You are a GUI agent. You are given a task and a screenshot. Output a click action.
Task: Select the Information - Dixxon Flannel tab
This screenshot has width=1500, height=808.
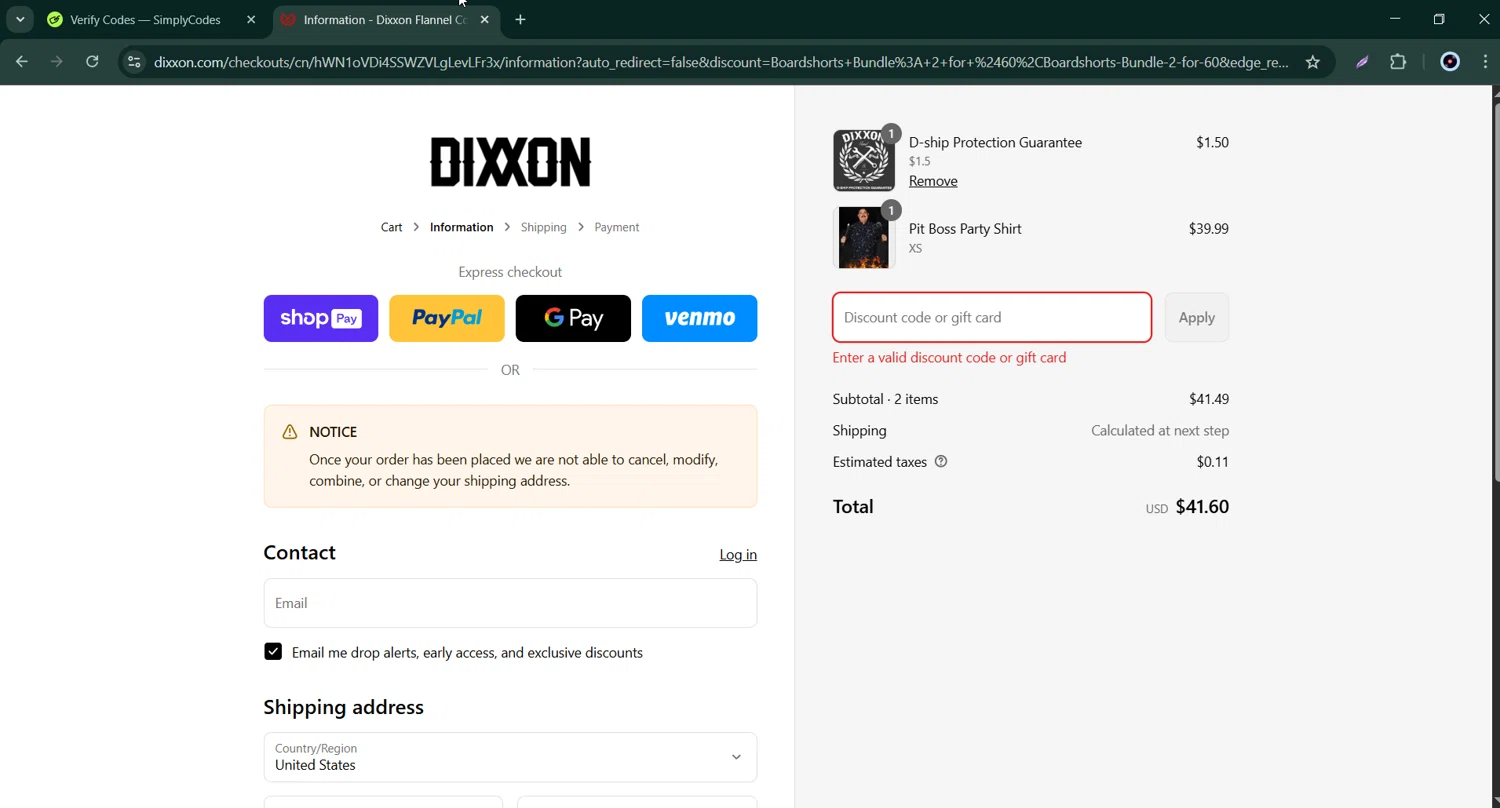[385, 20]
